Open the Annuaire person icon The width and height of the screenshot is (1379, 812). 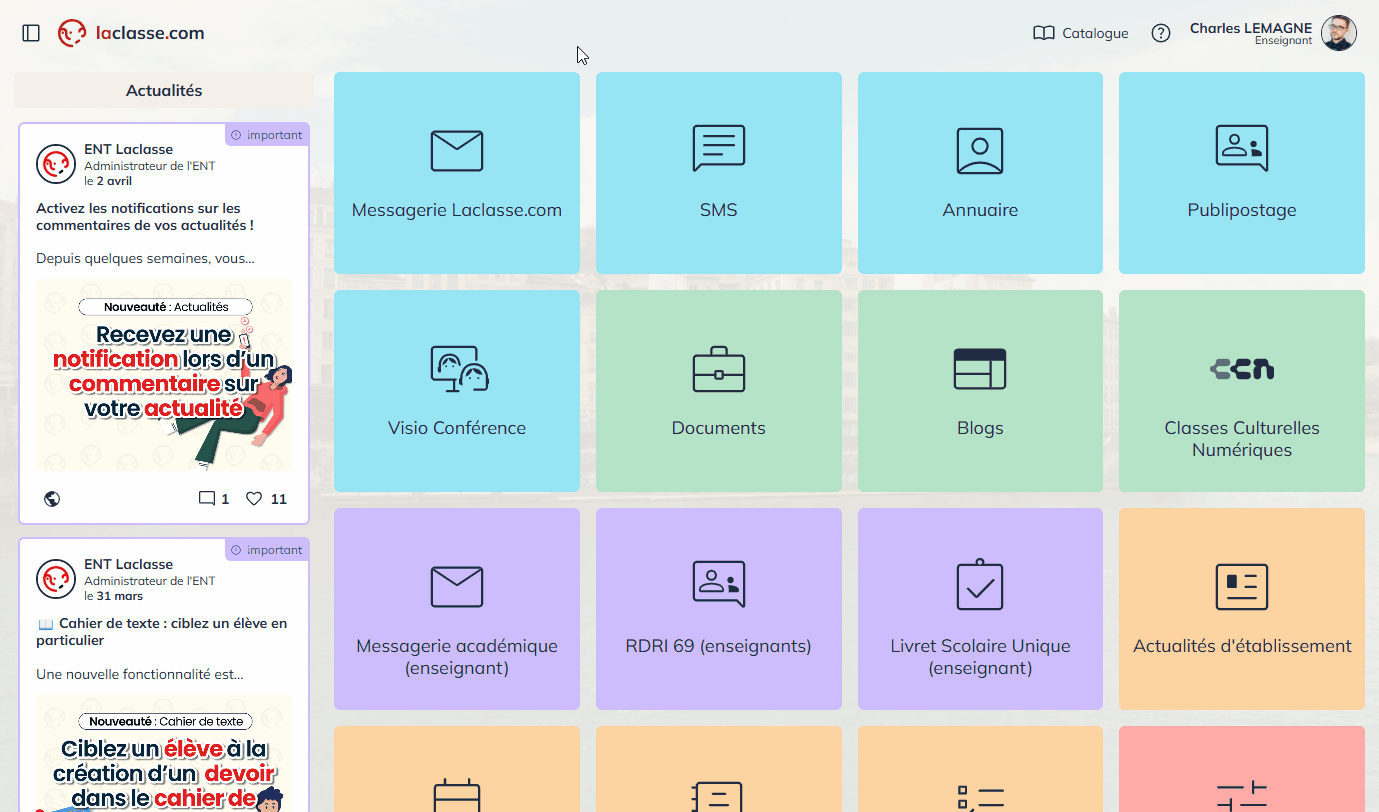click(980, 151)
